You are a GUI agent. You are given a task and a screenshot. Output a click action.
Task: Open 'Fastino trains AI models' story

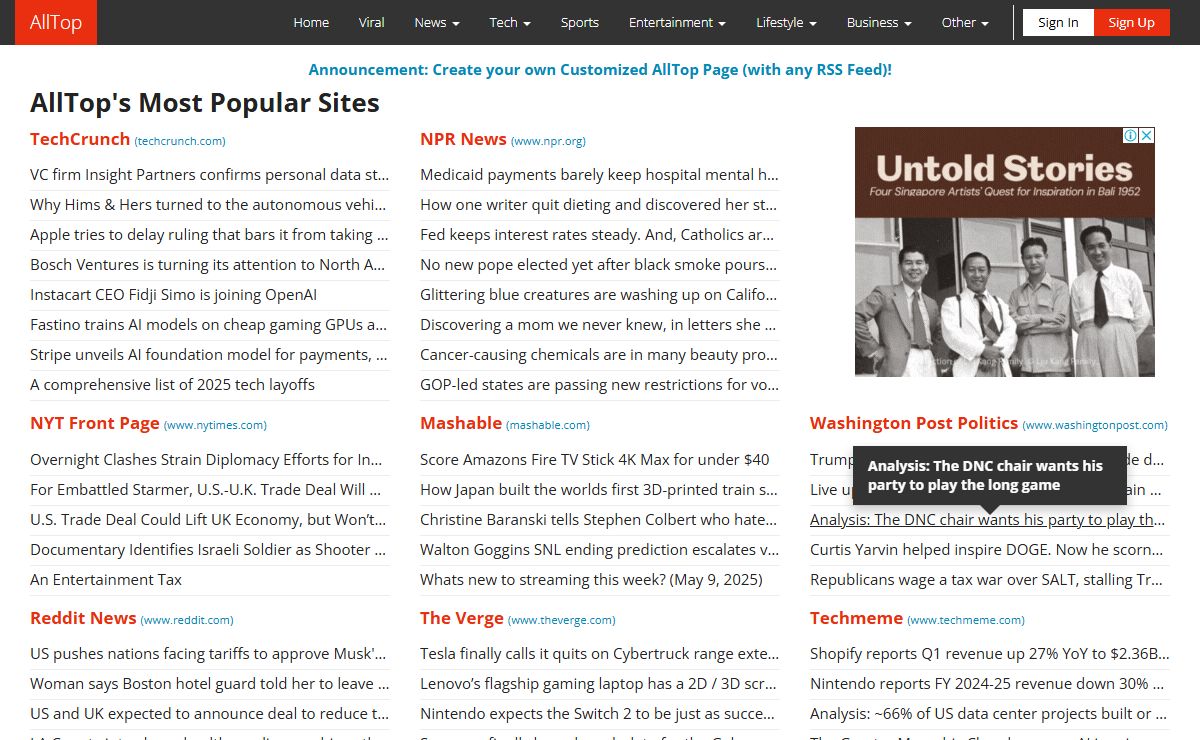(x=210, y=325)
